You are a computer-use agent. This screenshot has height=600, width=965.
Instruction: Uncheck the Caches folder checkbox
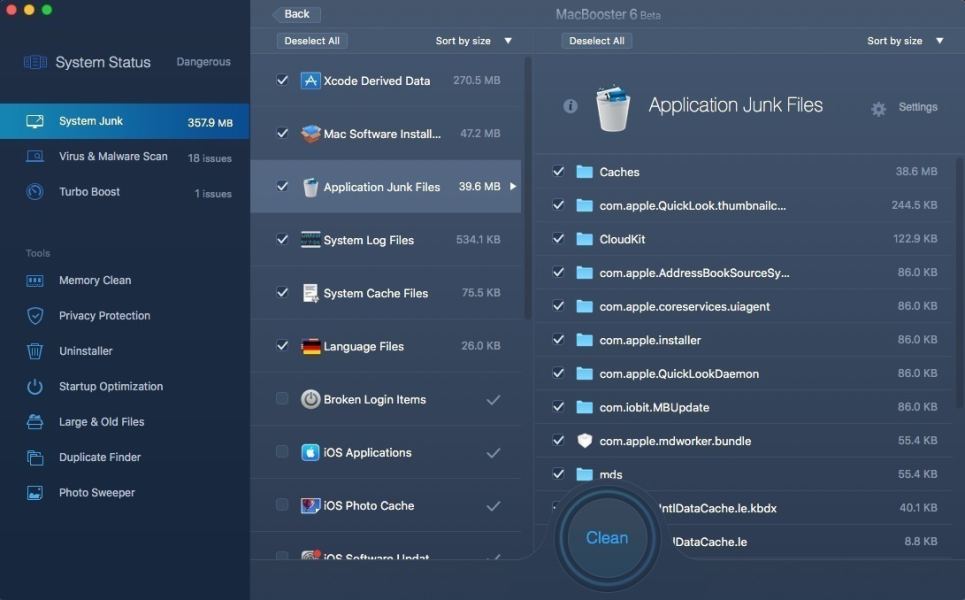(558, 172)
